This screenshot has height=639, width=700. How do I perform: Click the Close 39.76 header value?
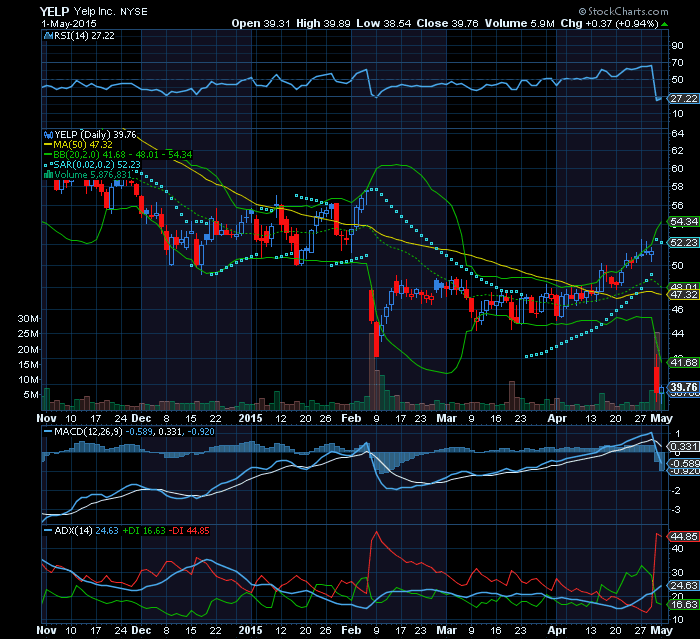[447, 23]
